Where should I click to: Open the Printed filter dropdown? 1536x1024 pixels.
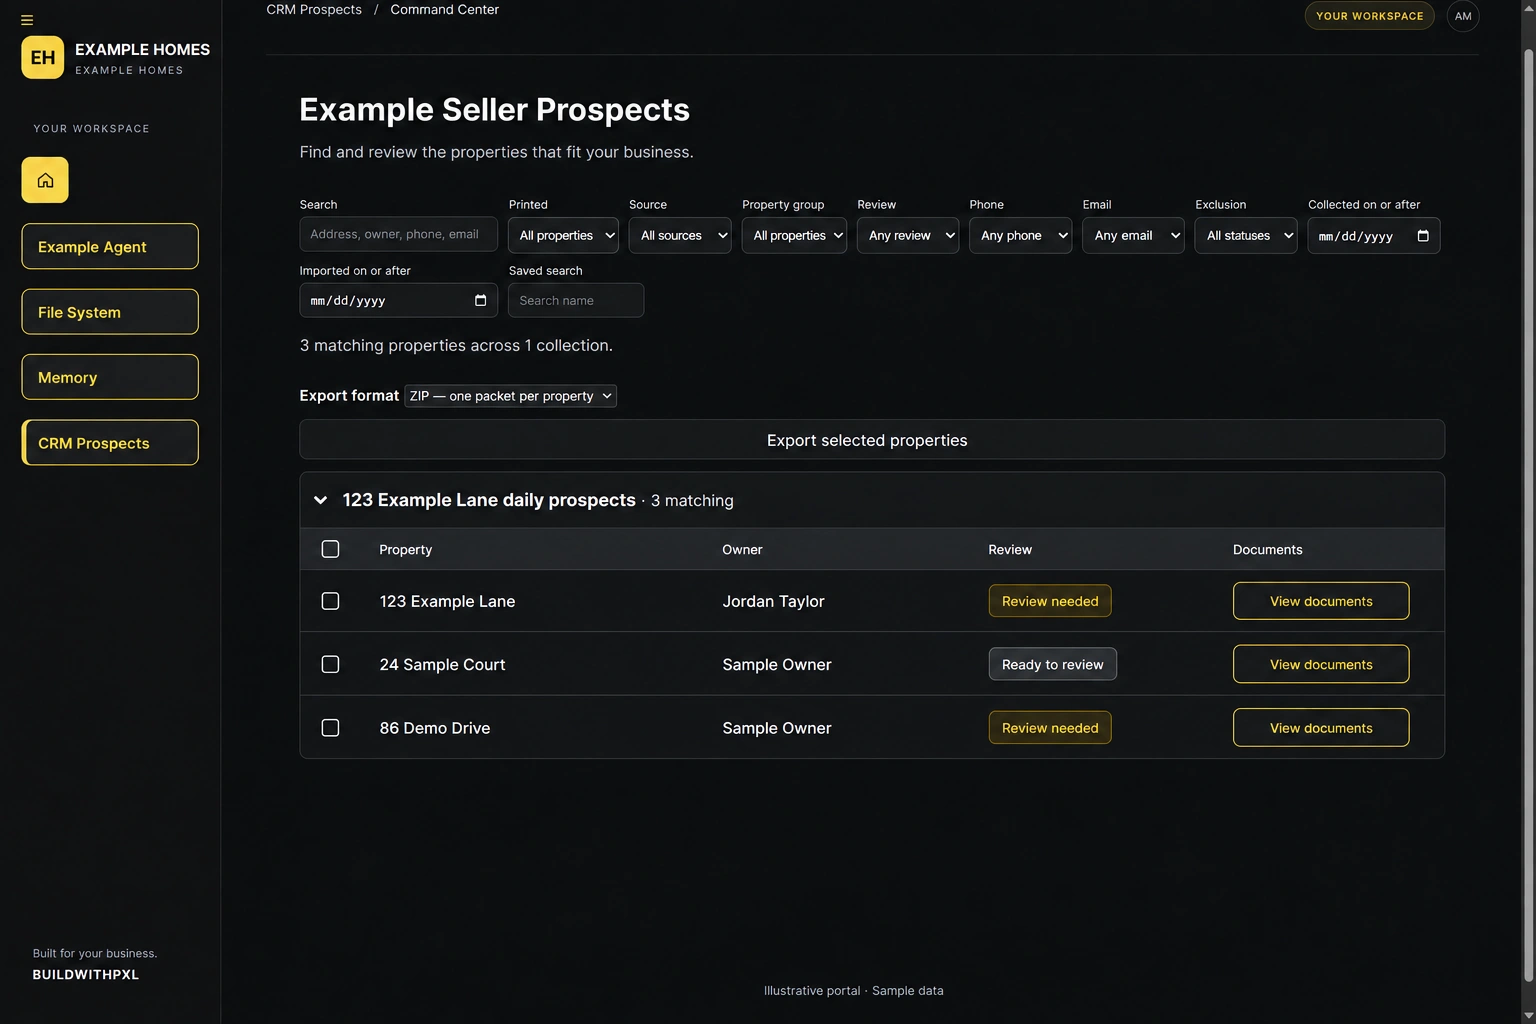tap(564, 236)
